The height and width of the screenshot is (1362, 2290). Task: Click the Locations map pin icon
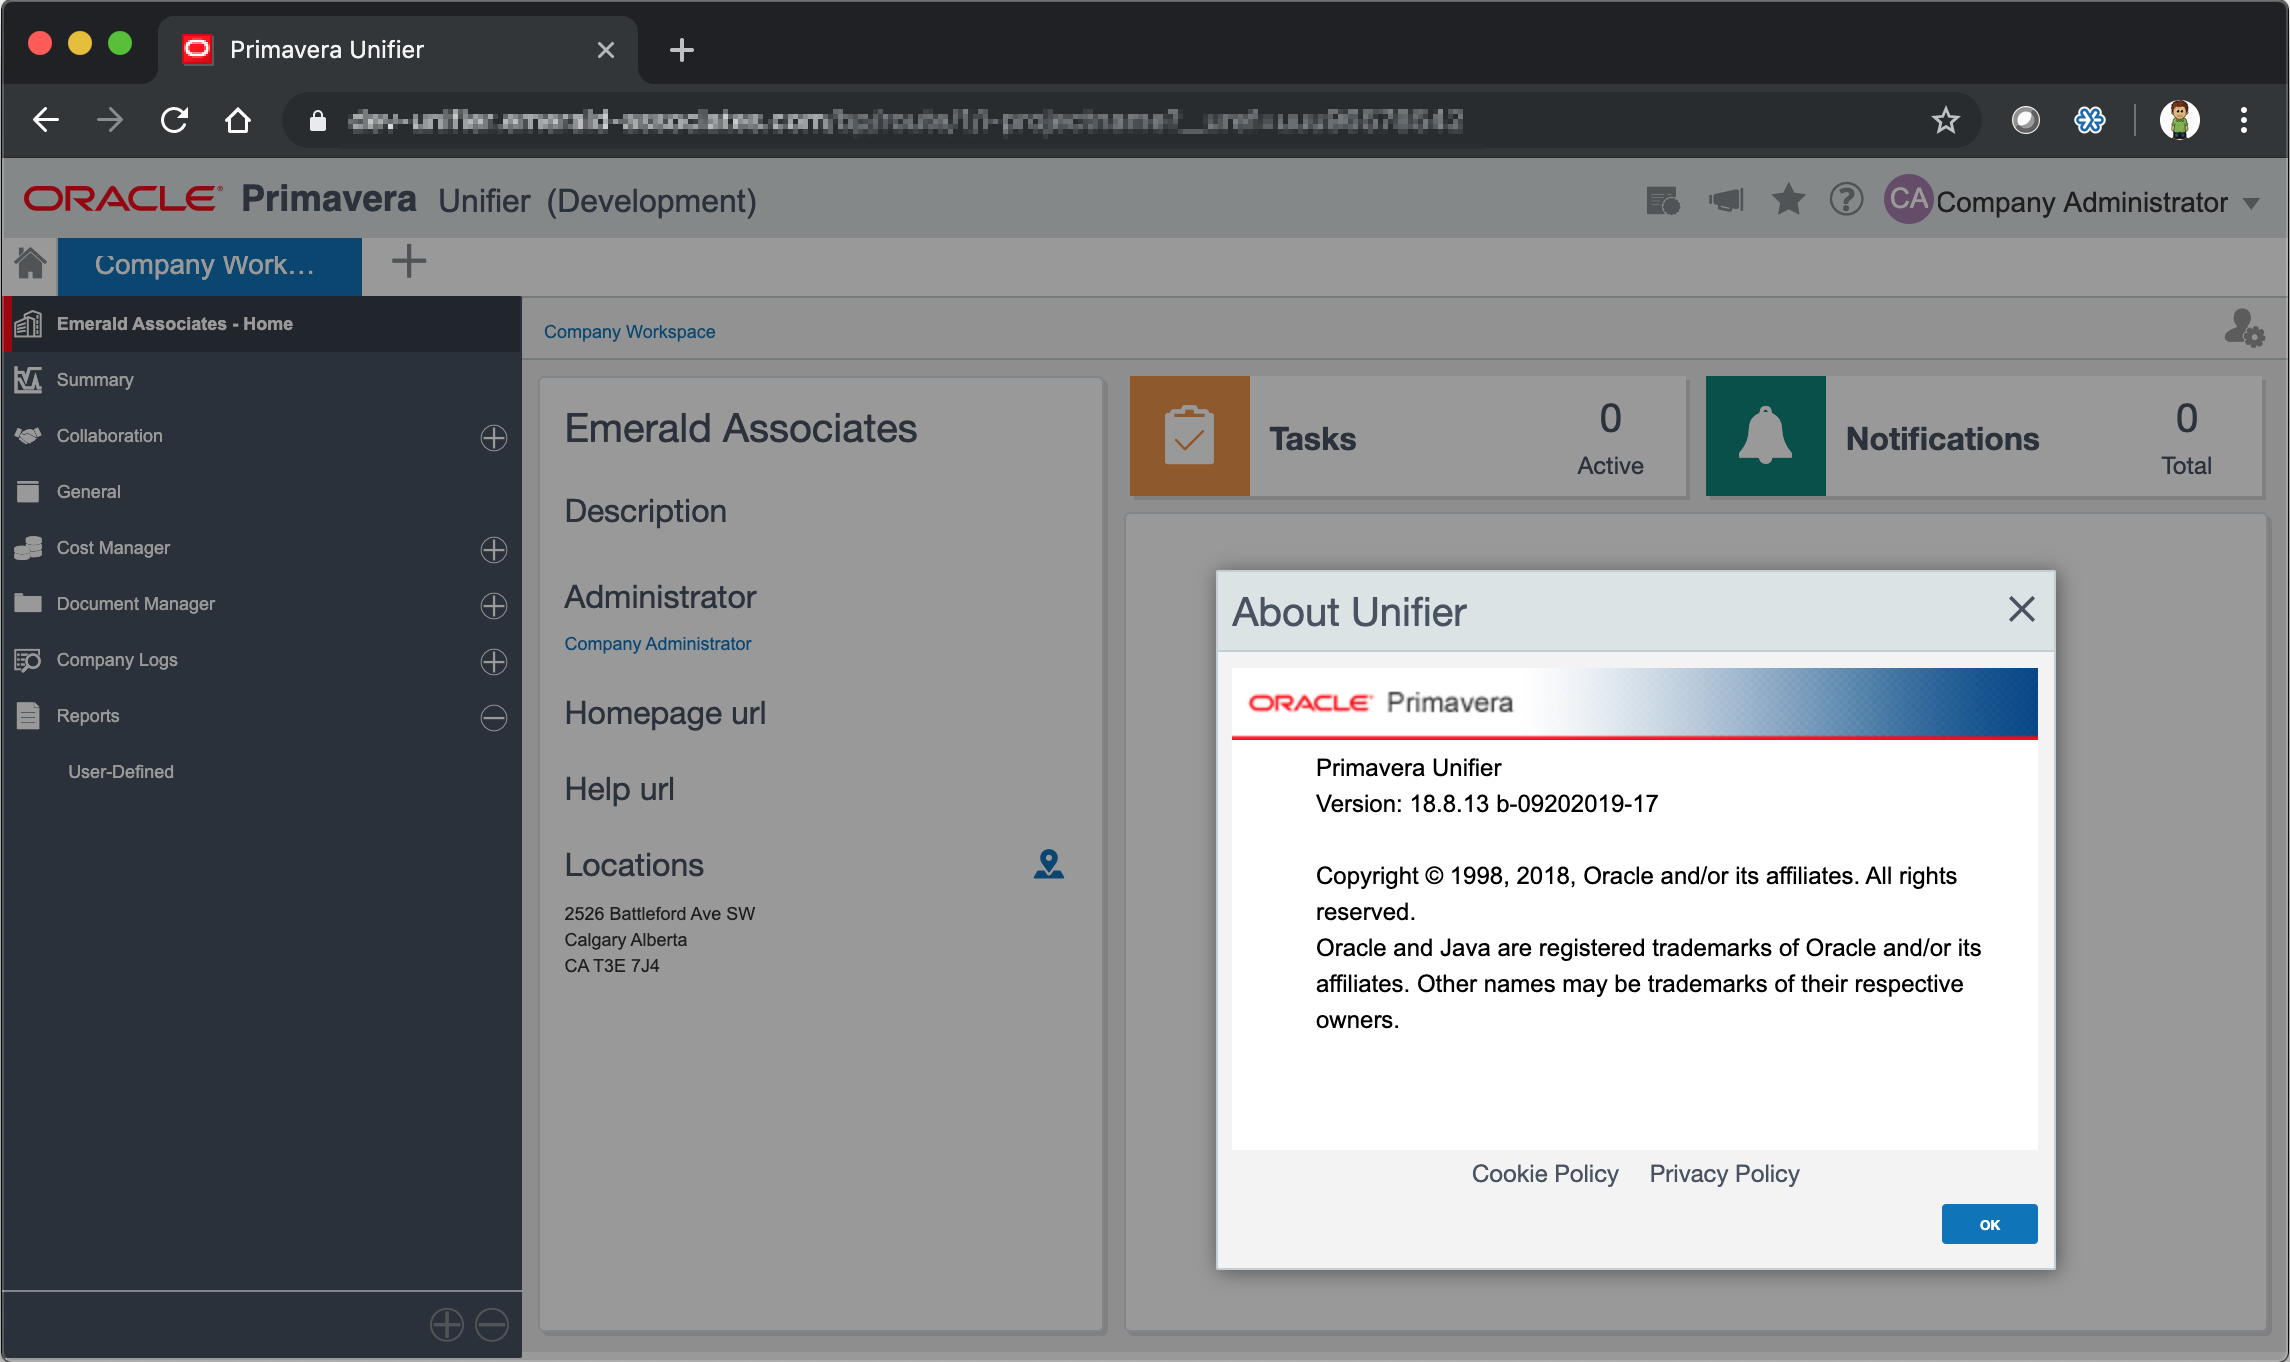point(1048,864)
